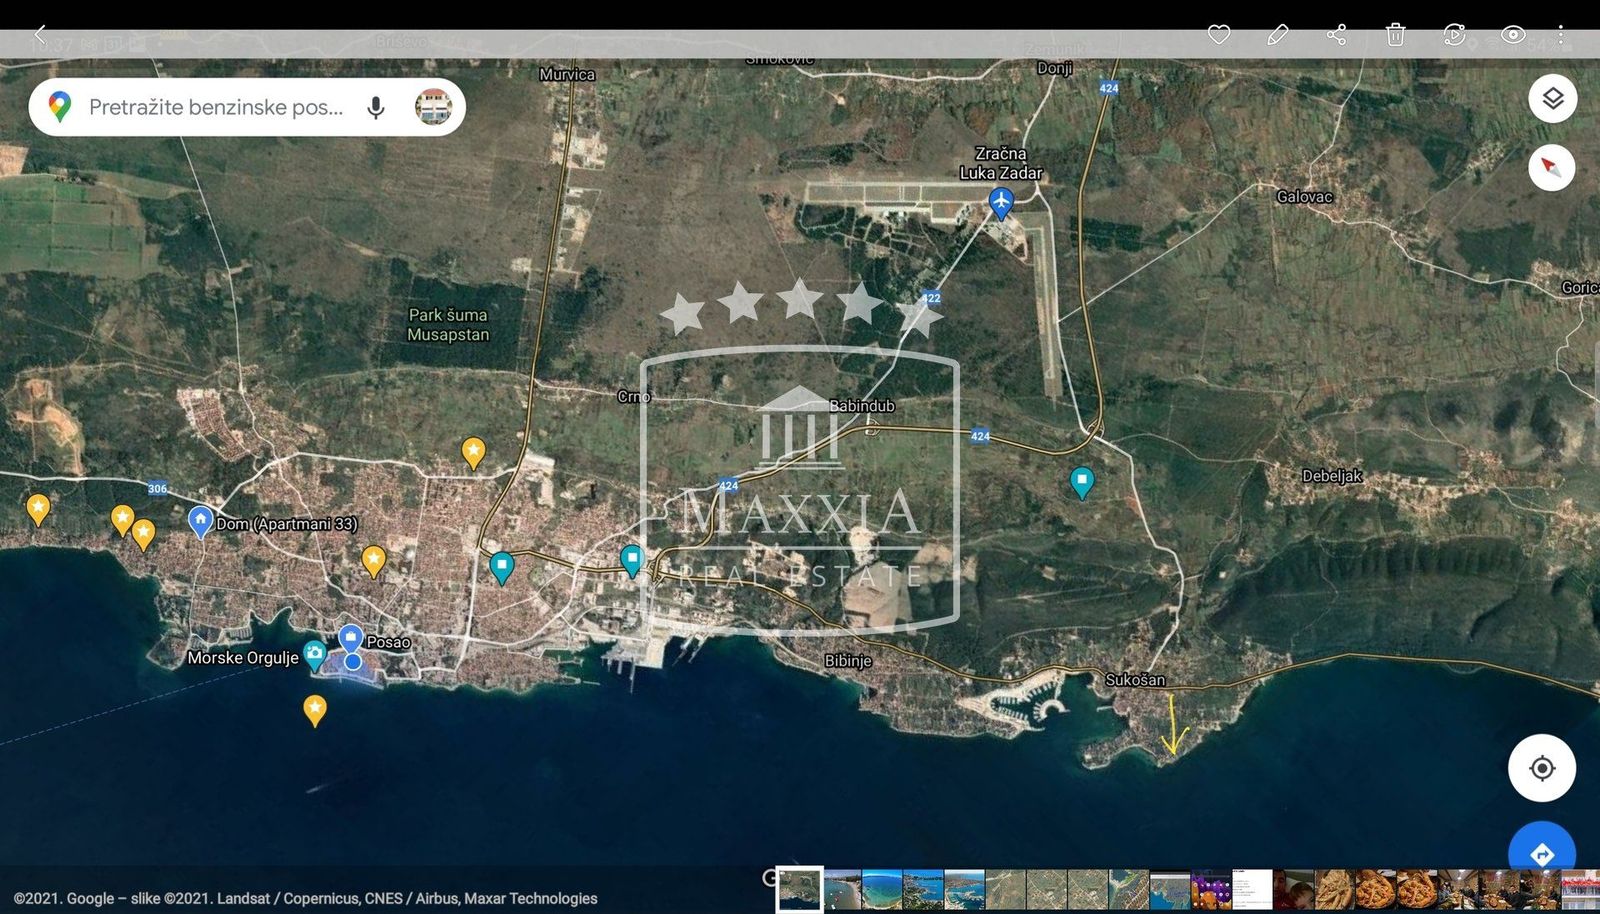
Task: Tap the Dom (Apartmani 33) home pin
Action: point(200,521)
